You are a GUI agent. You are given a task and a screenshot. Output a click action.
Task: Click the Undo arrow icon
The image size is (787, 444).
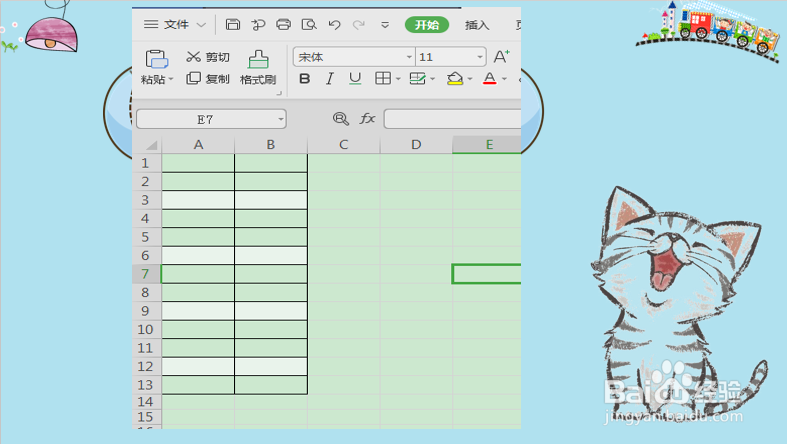point(334,25)
